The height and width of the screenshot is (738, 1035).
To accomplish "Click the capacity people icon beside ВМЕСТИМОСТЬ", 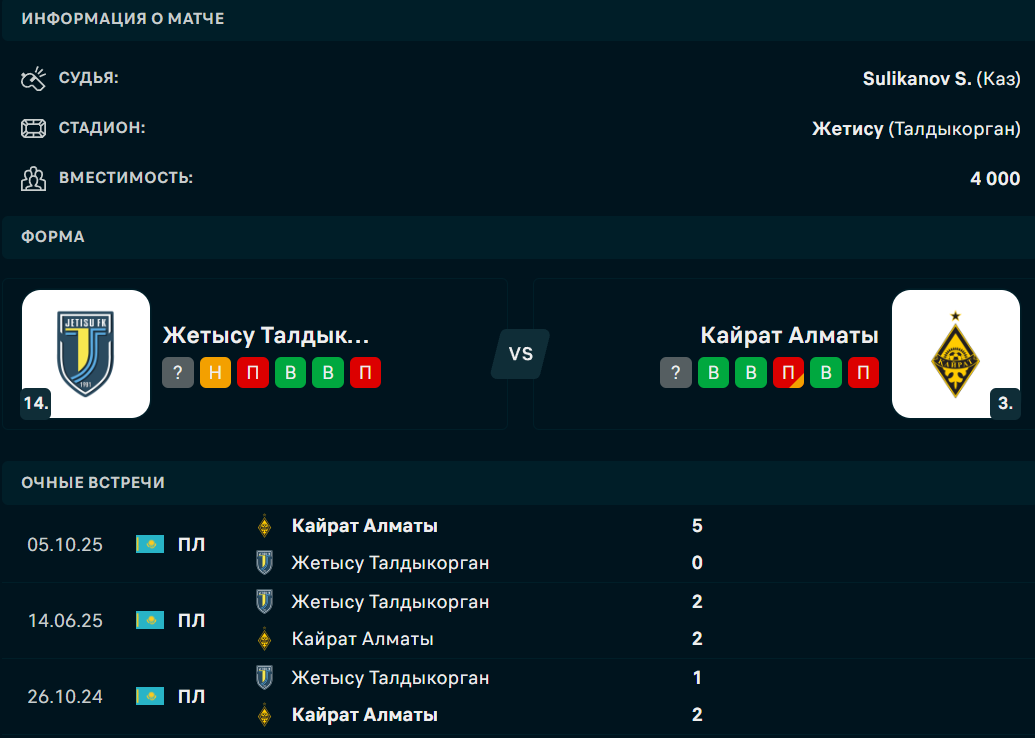I will click(x=34, y=179).
